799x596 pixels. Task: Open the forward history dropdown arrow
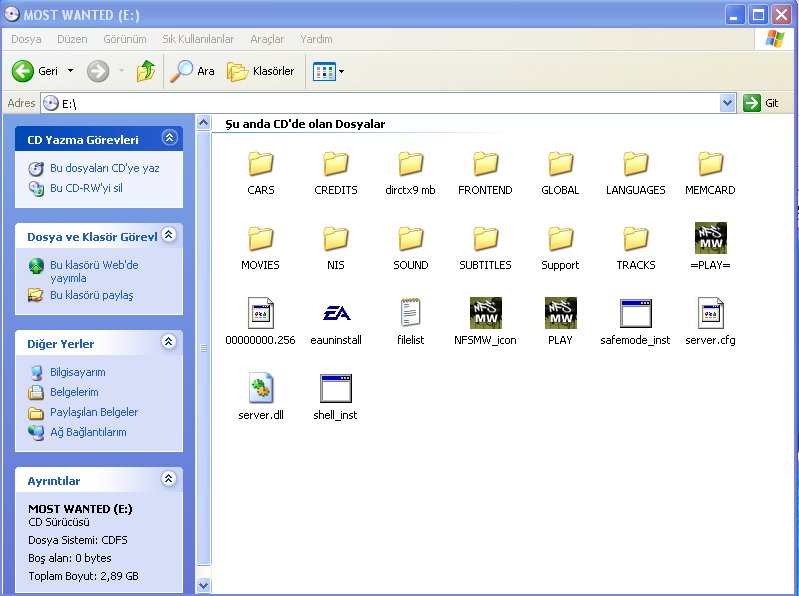121,71
